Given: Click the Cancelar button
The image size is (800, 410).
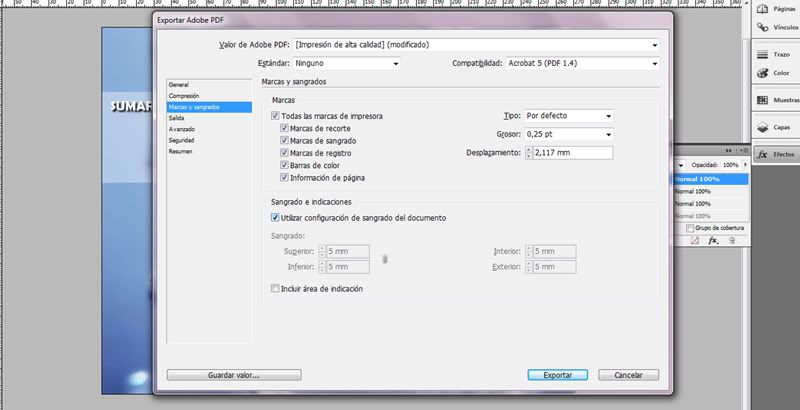Looking at the screenshot, I should 628,375.
